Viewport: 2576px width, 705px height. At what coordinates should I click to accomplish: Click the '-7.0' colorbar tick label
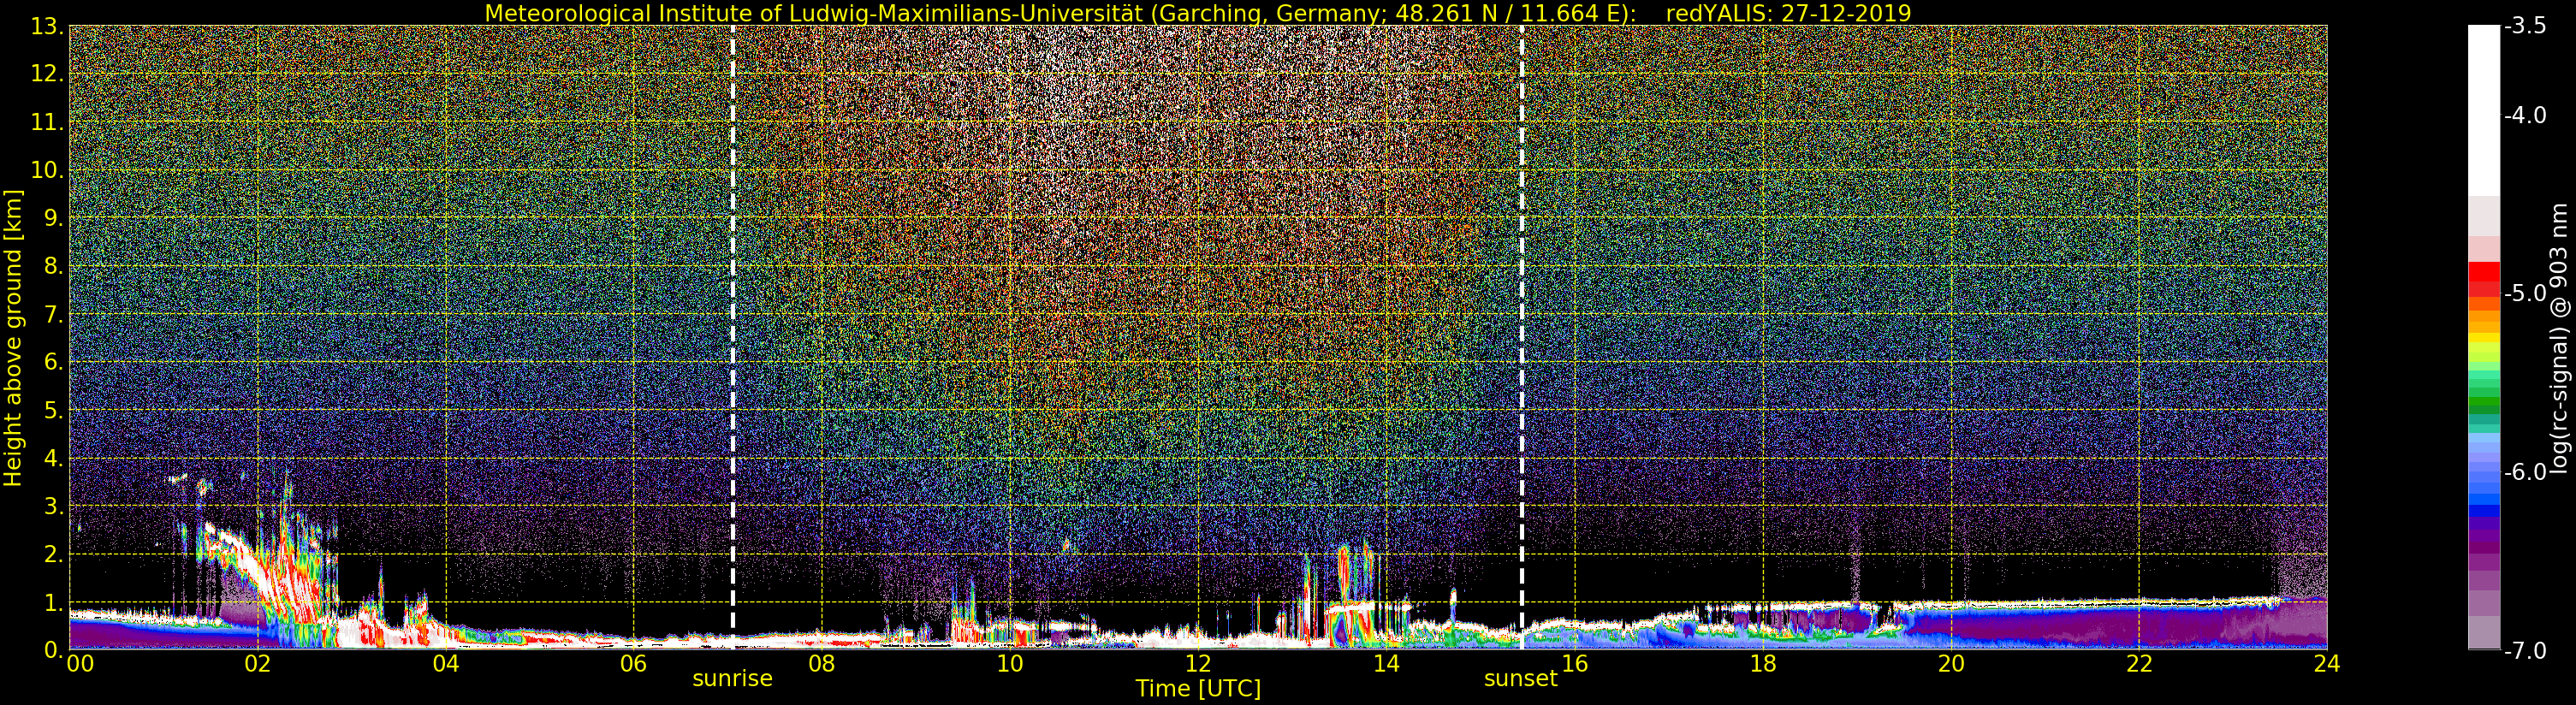pyautogui.click(x=2525, y=650)
